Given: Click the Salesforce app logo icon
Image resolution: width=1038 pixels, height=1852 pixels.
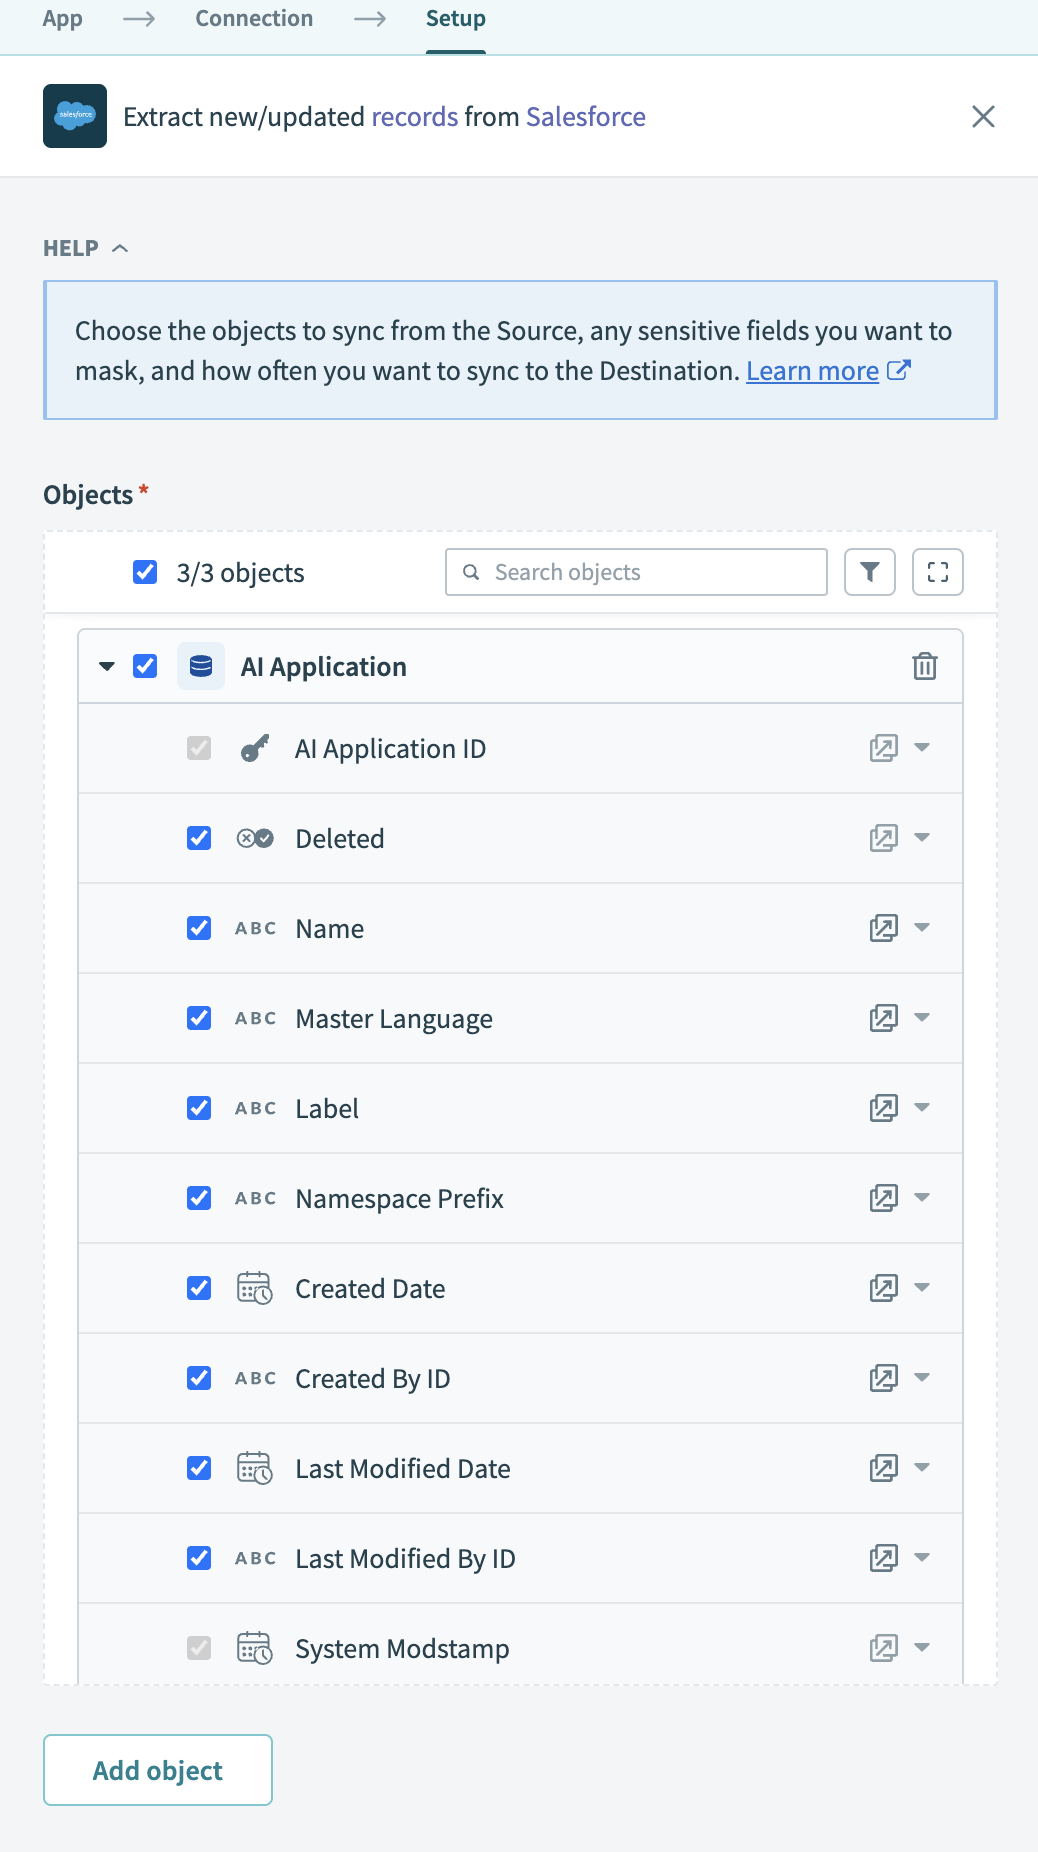Looking at the screenshot, I should tap(75, 116).
